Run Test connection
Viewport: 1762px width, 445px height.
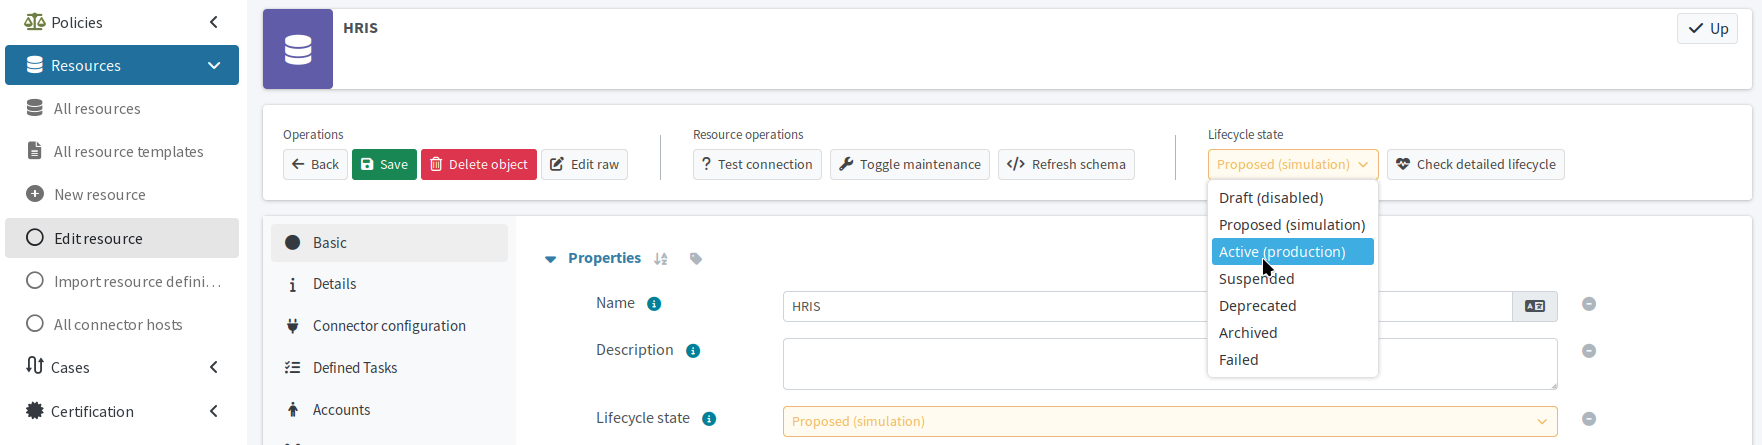757,164
